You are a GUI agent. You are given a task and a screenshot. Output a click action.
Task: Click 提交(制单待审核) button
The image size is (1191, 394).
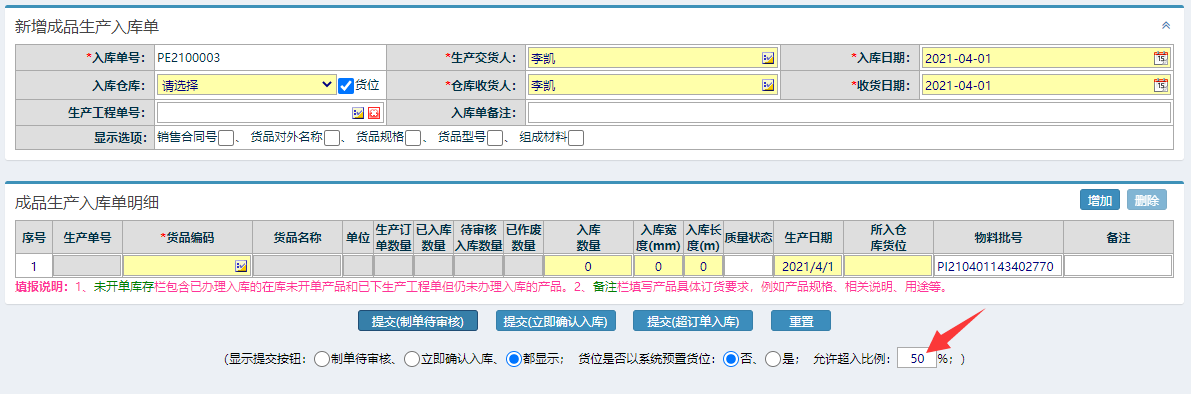tap(418, 321)
